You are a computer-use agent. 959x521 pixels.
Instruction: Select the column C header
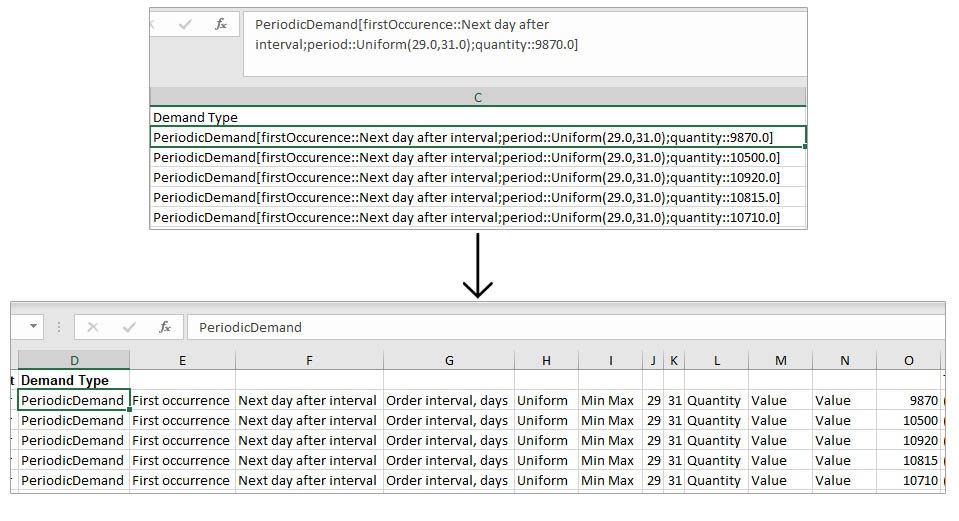pyautogui.click(x=478, y=97)
